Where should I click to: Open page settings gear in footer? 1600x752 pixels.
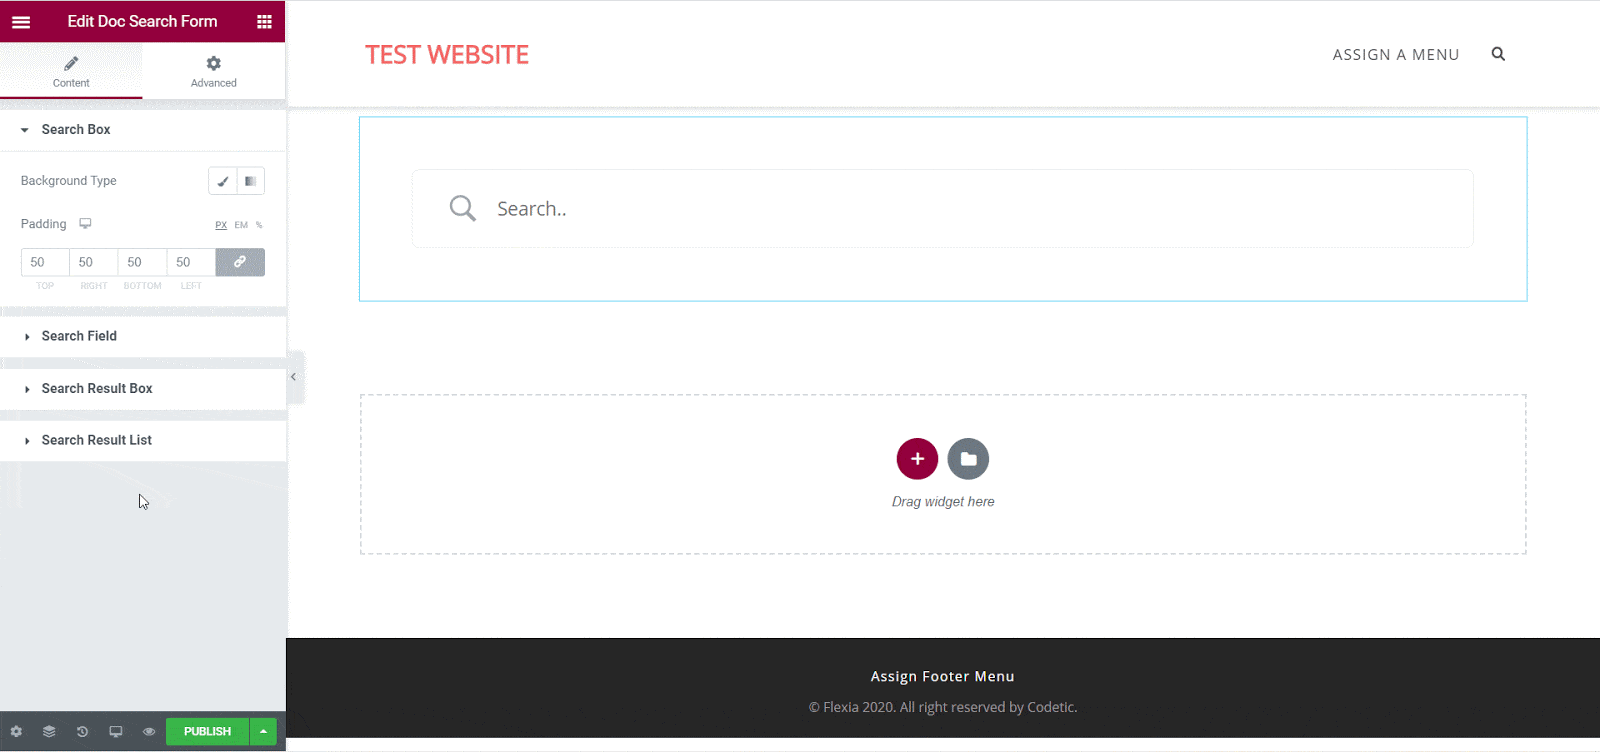16,732
